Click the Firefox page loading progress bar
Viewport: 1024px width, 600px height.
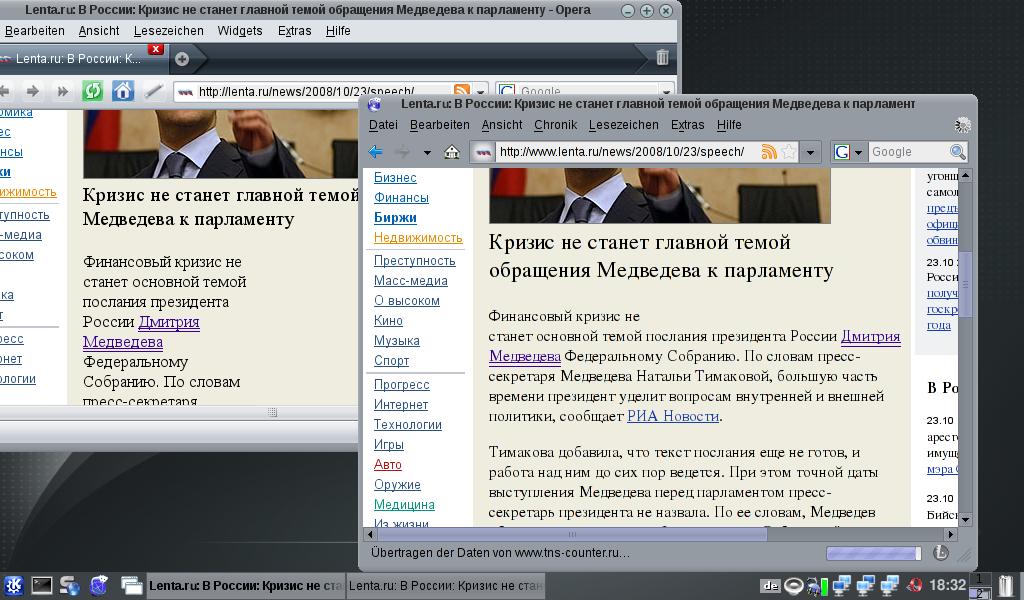(874, 554)
